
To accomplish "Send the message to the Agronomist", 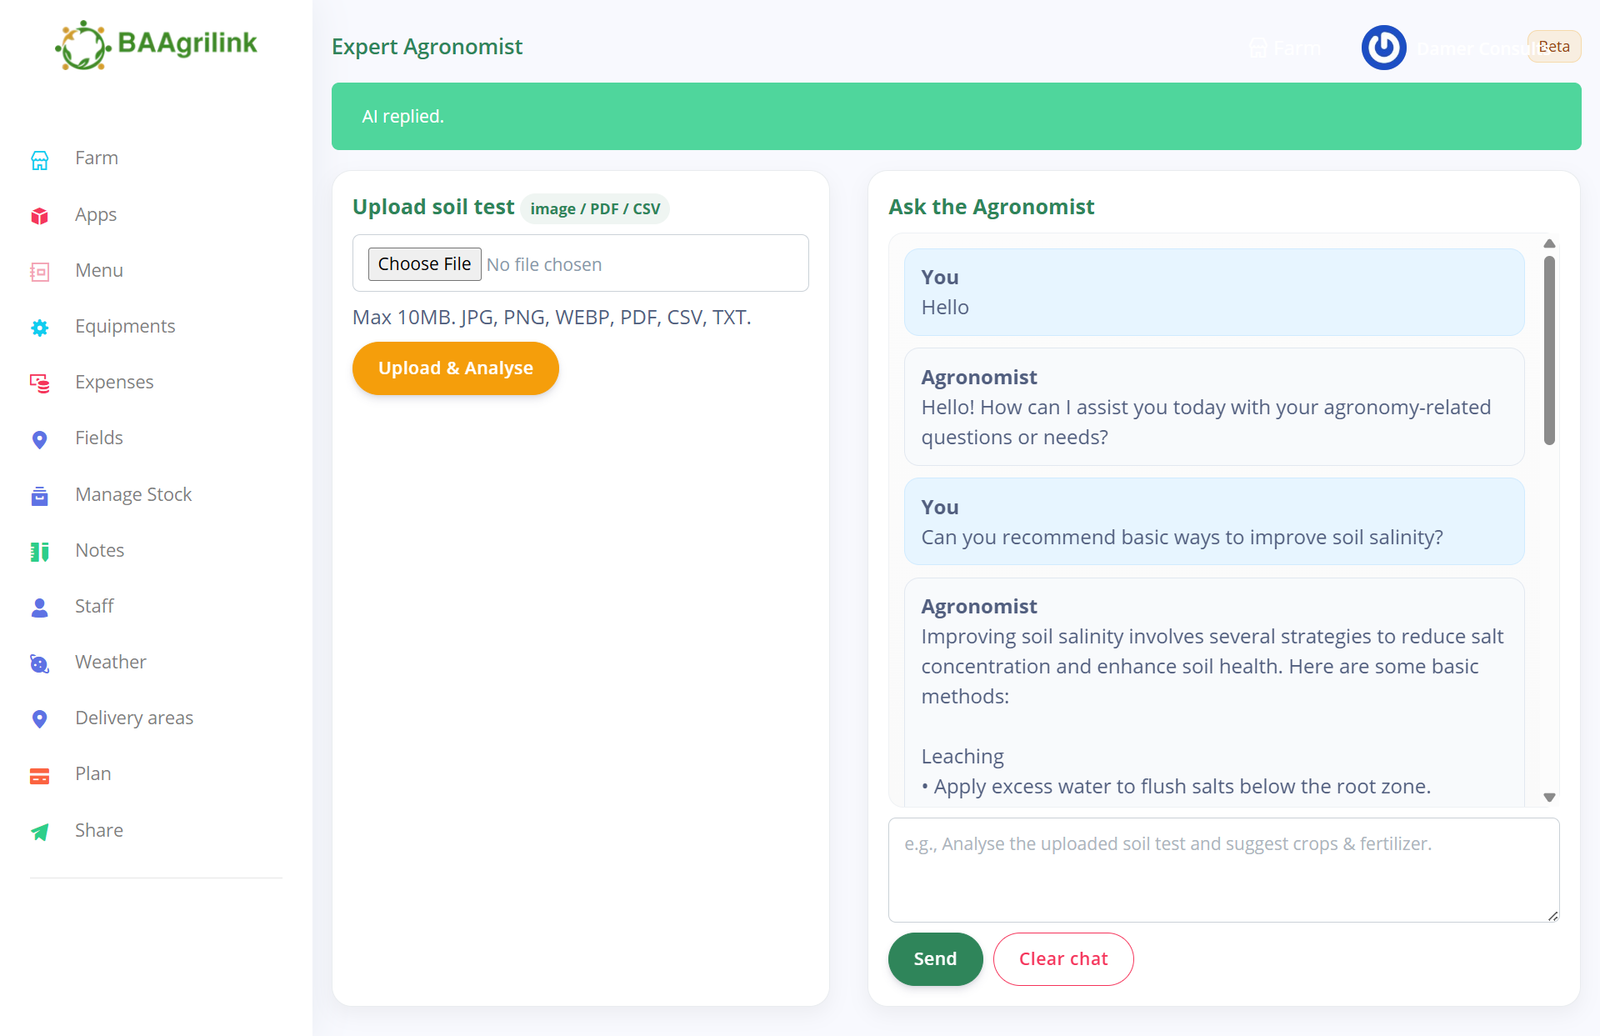I will [935, 959].
